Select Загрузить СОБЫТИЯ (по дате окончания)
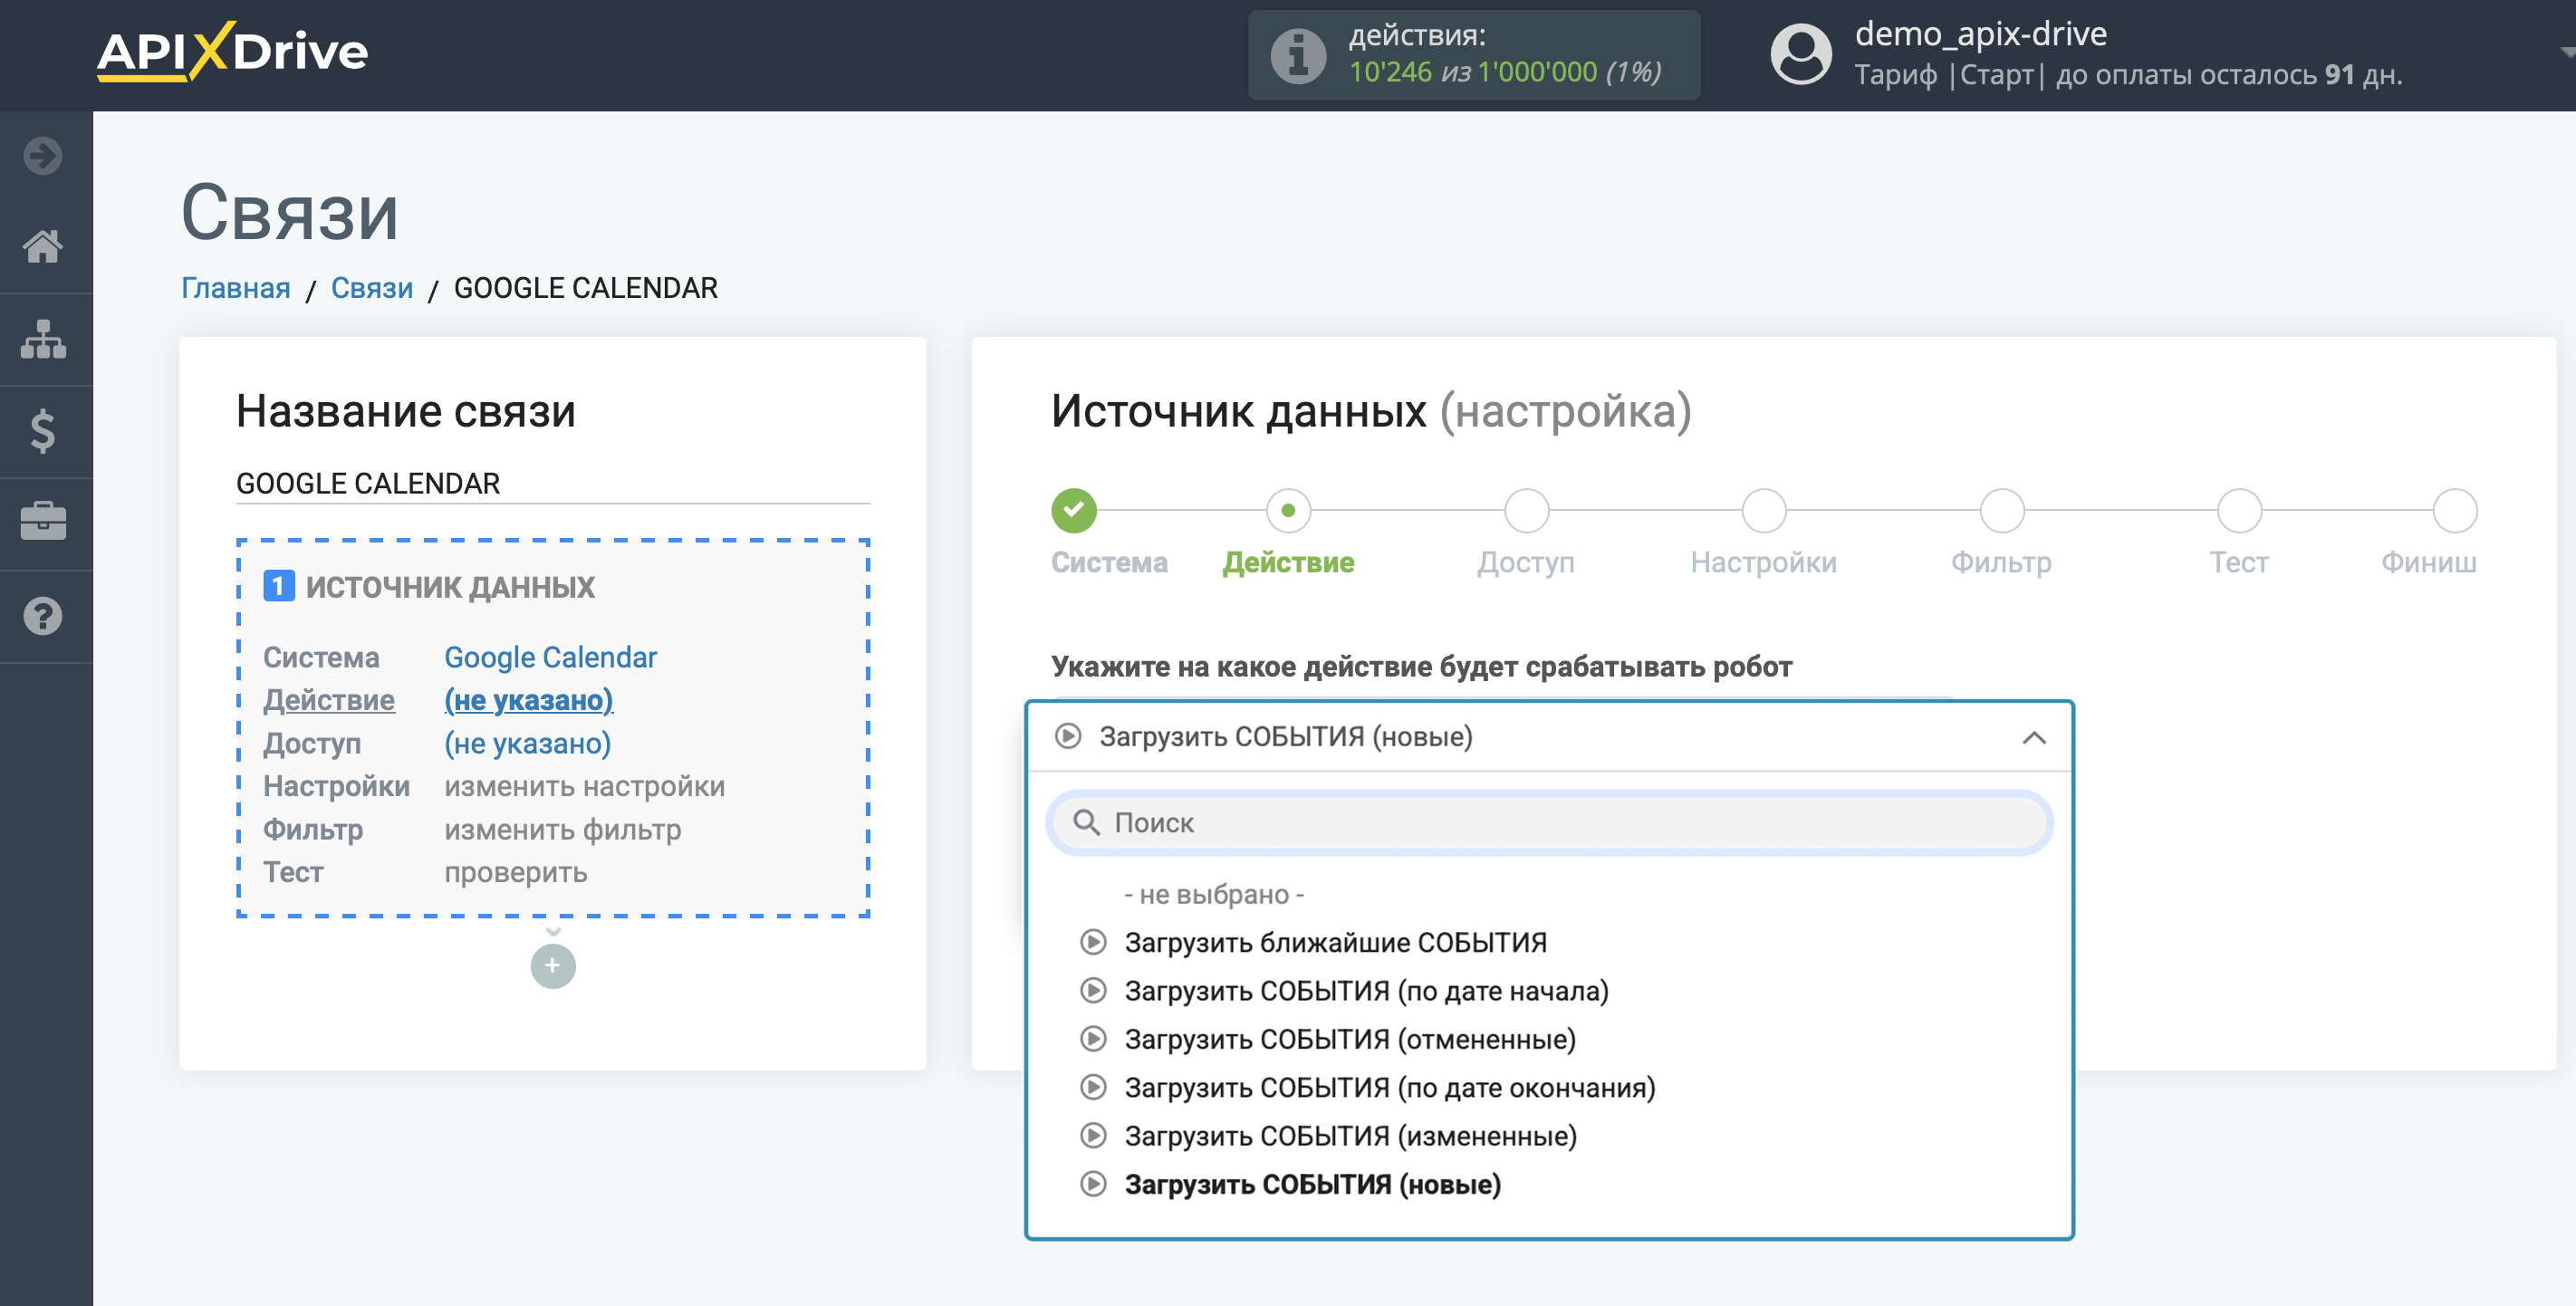The width and height of the screenshot is (2576, 1306). (1390, 1087)
